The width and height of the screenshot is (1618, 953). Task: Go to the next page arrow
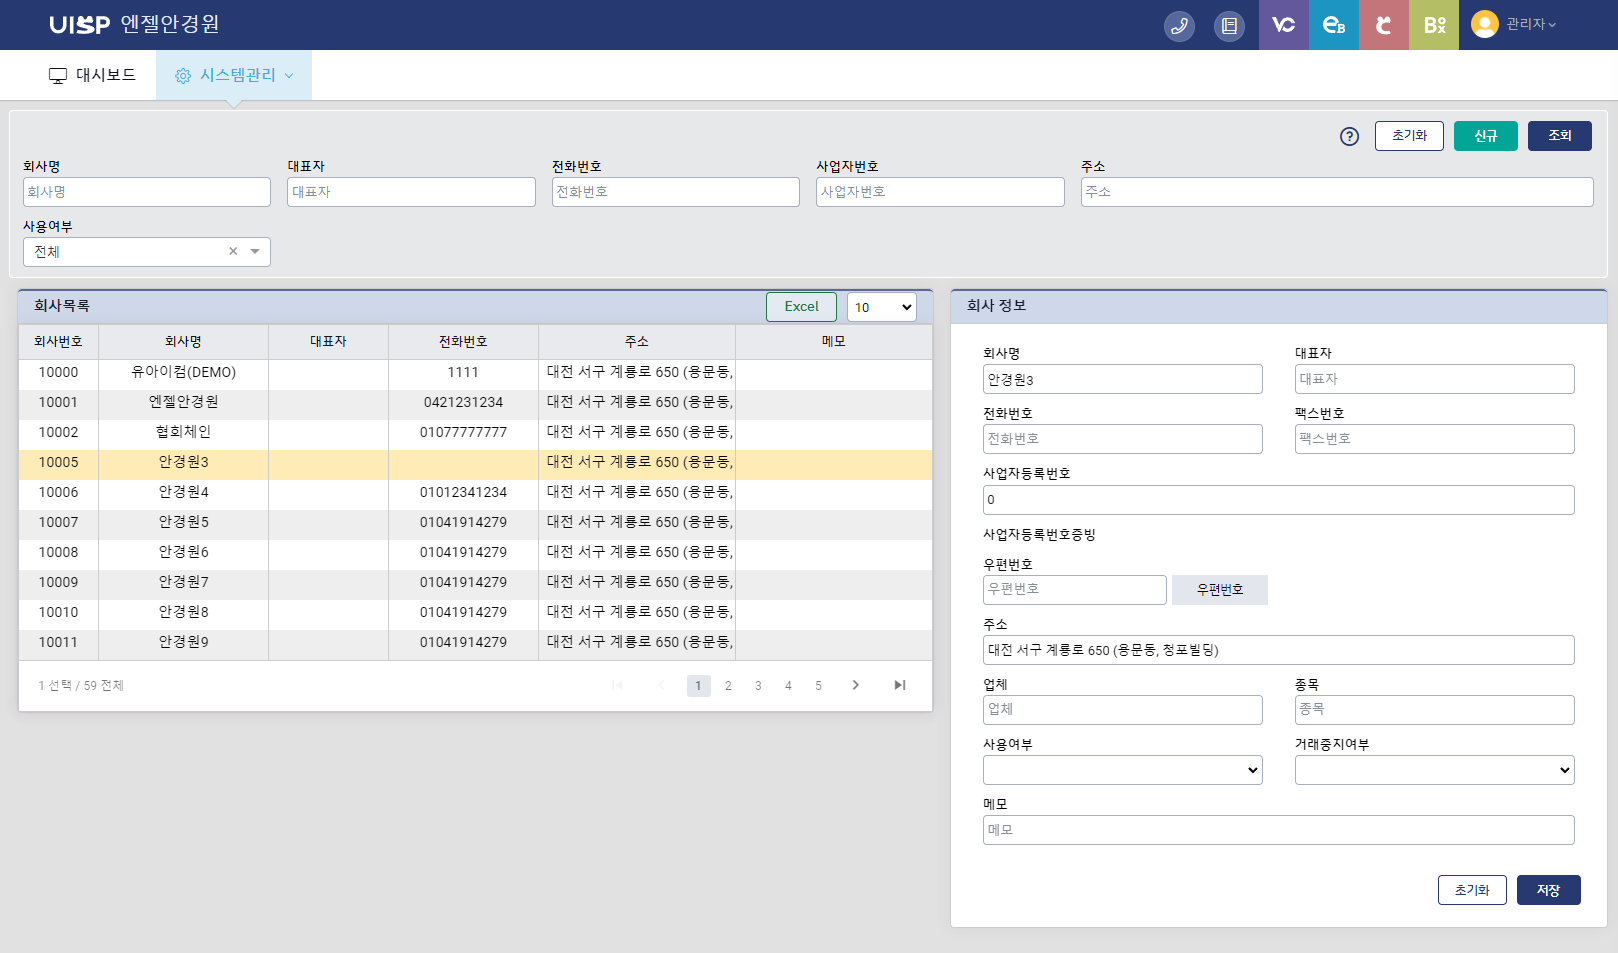855,685
